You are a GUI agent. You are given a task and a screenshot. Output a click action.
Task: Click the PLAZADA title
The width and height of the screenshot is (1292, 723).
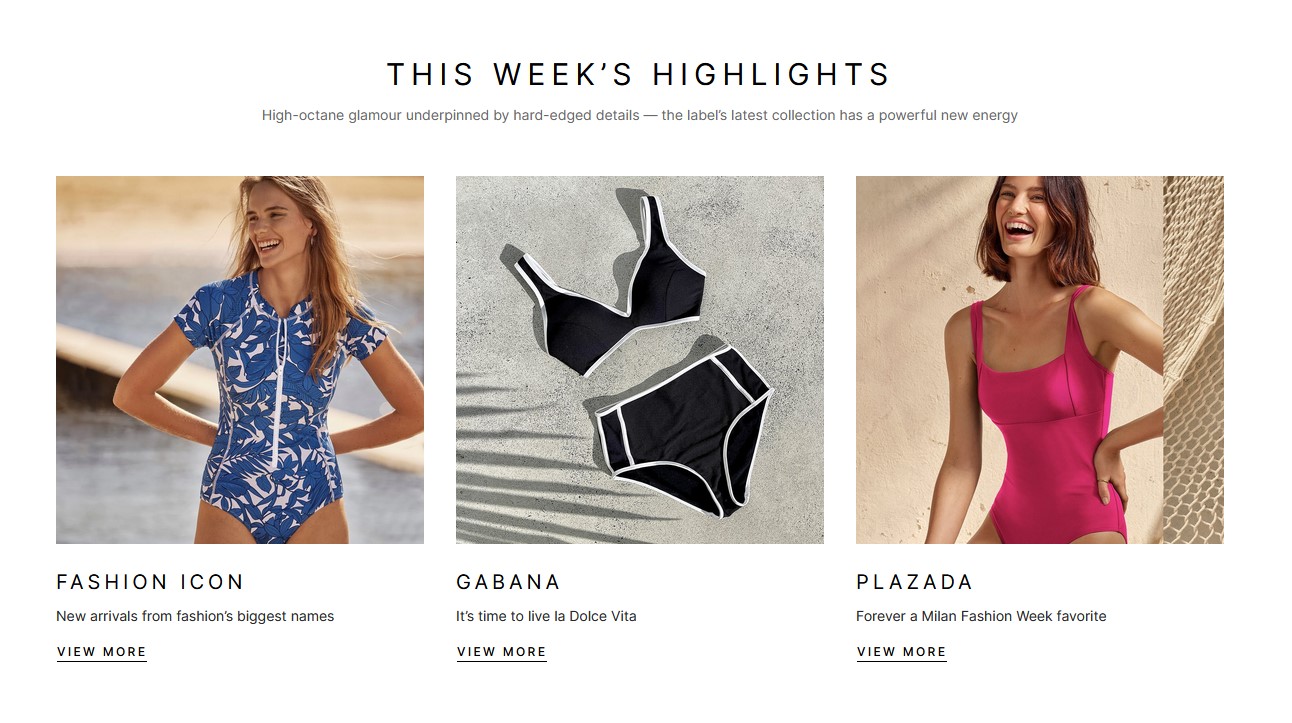914,582
